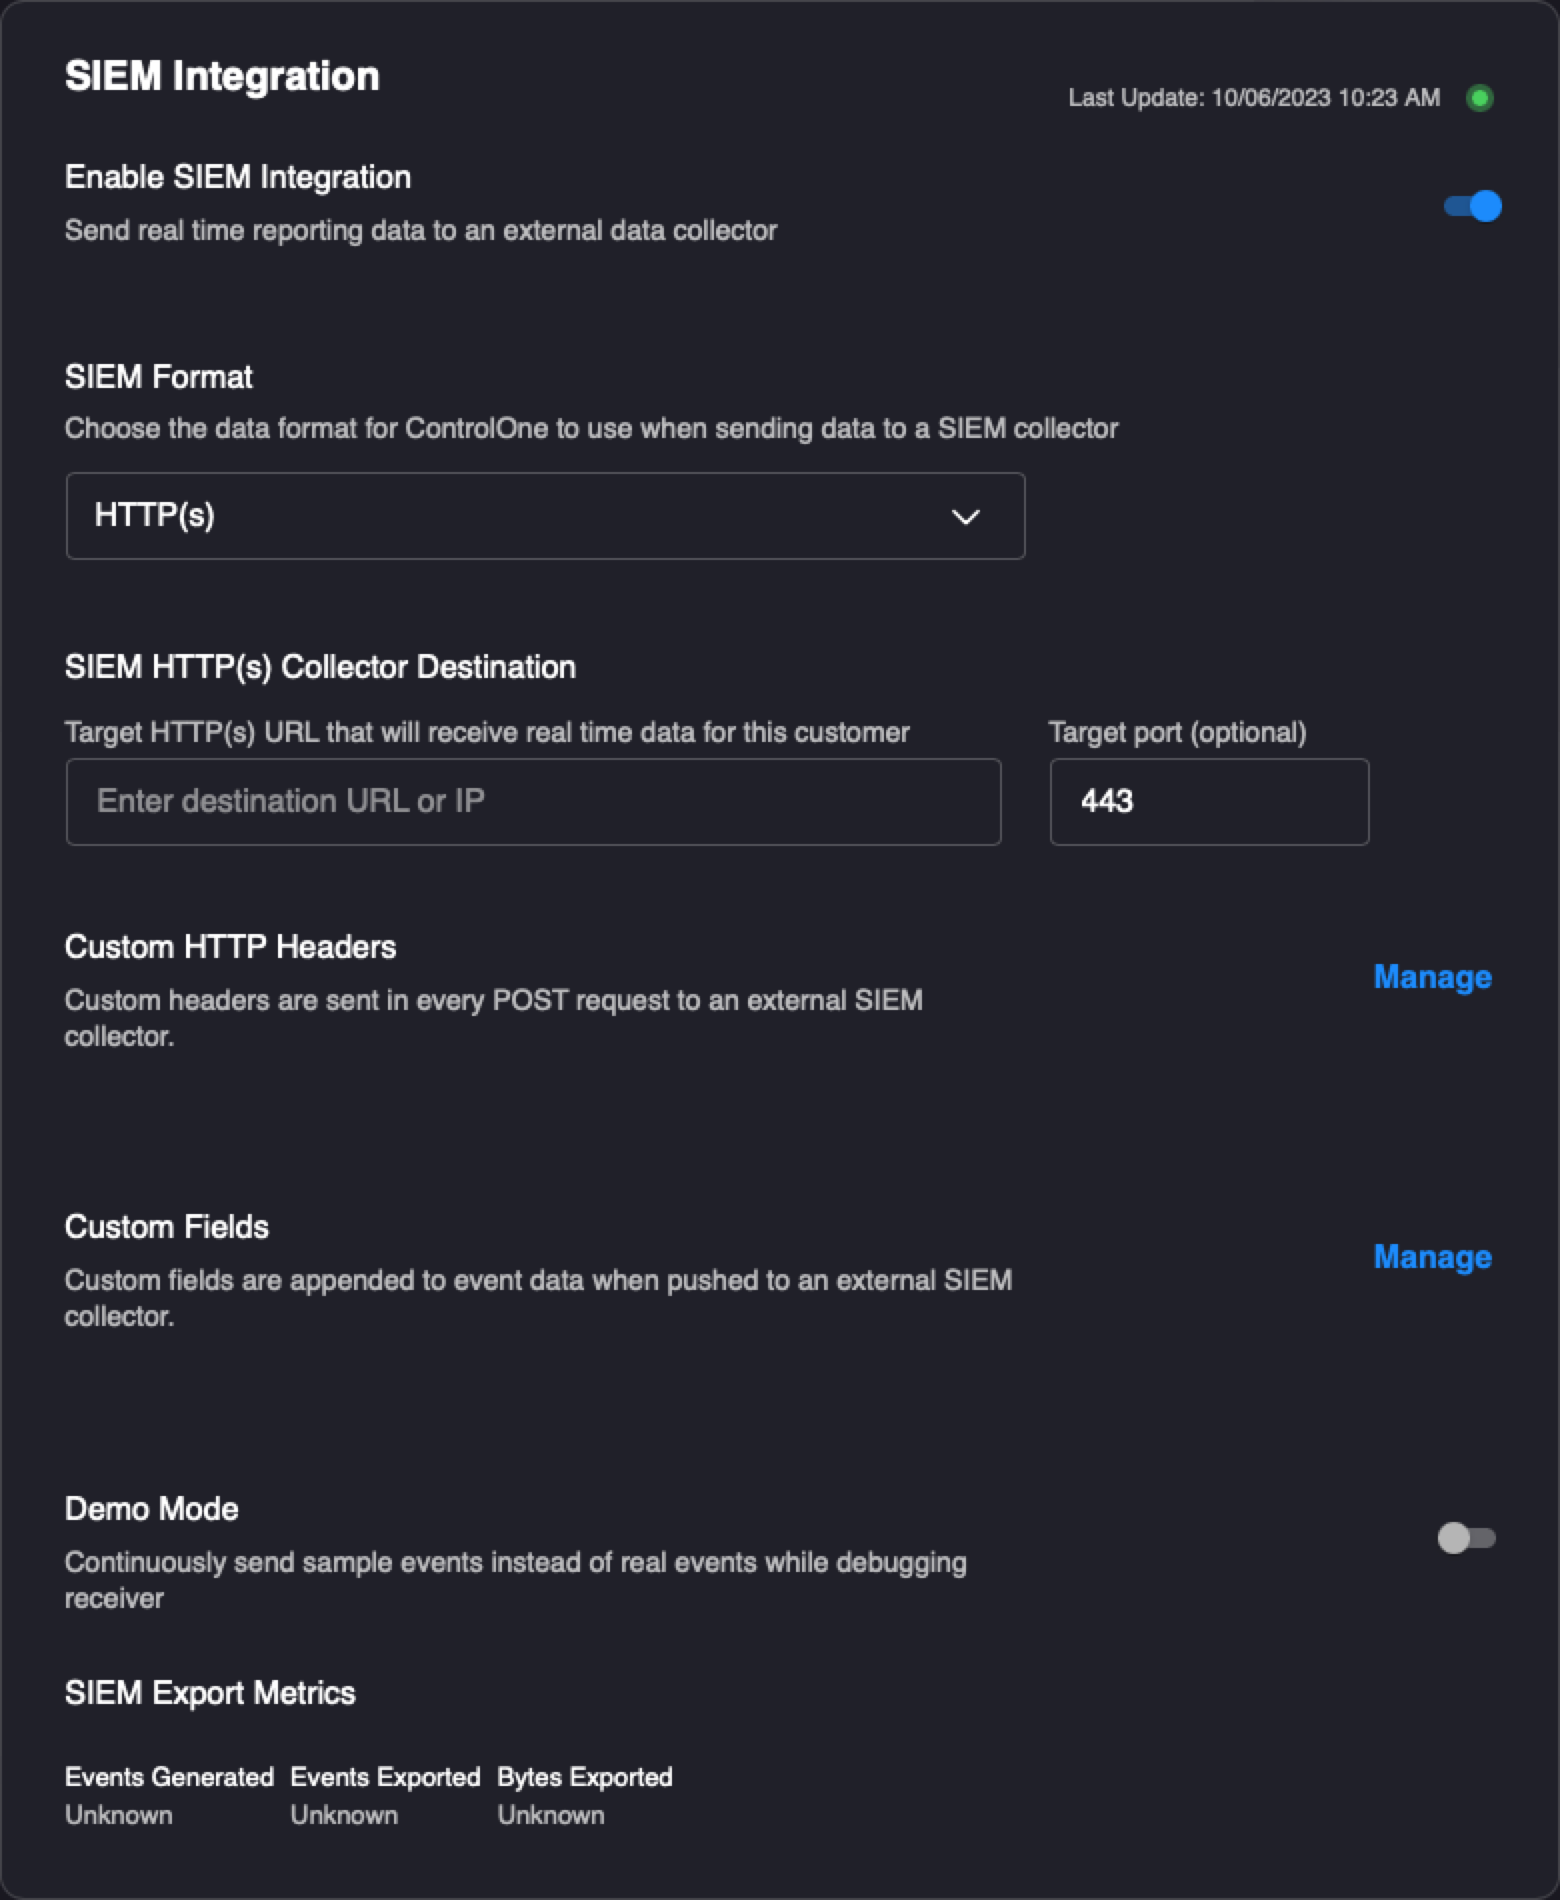Click the Demo Mode heading text
Screen dimensions: 1560x1900
(151, 1509)
